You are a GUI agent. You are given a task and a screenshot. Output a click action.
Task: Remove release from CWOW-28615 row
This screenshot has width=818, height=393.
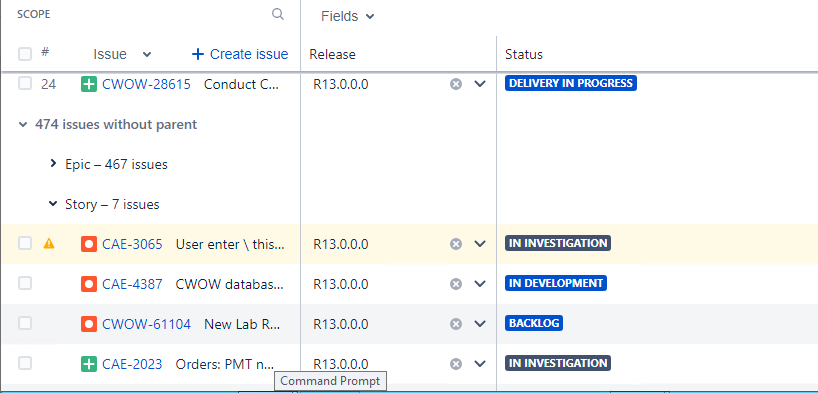tap(456, 84)
